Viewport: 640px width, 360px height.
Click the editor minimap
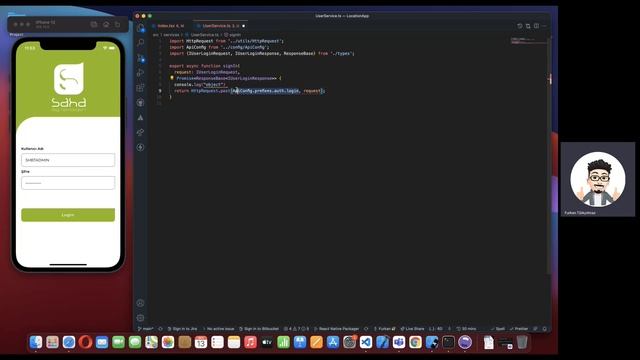[528, 40]
